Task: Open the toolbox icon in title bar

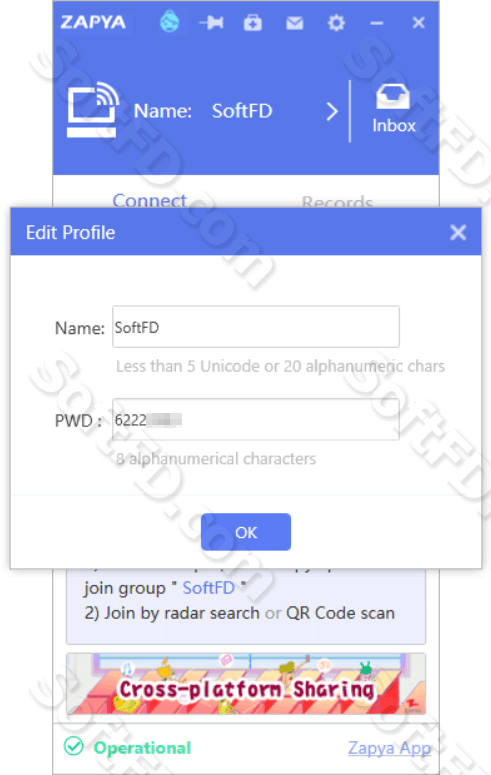Action: (x=253, y=23)
